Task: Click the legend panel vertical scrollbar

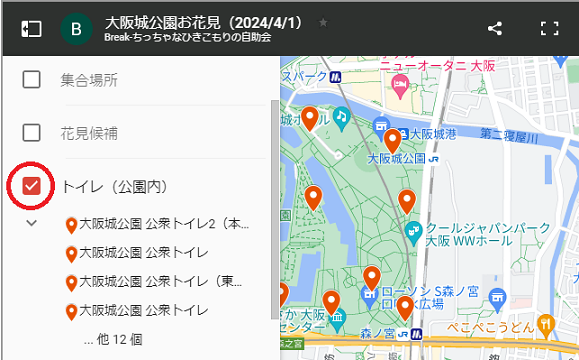Action: [275, 209]
